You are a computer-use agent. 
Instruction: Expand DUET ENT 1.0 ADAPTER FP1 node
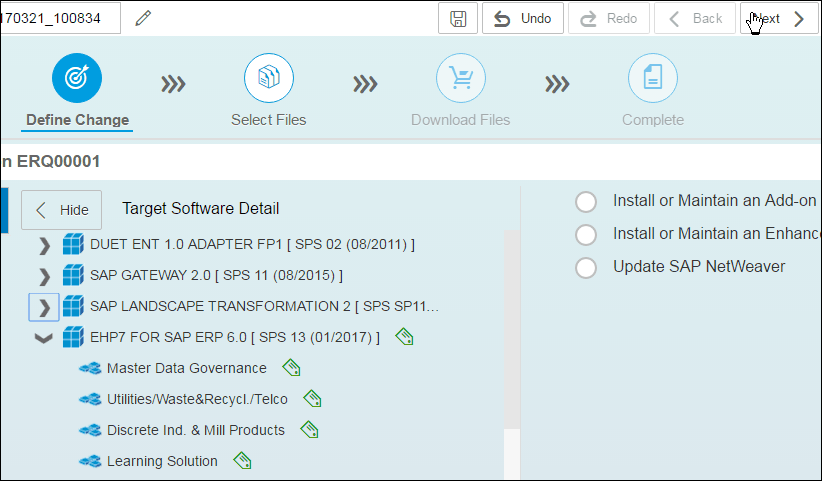(x=44, y=245)
